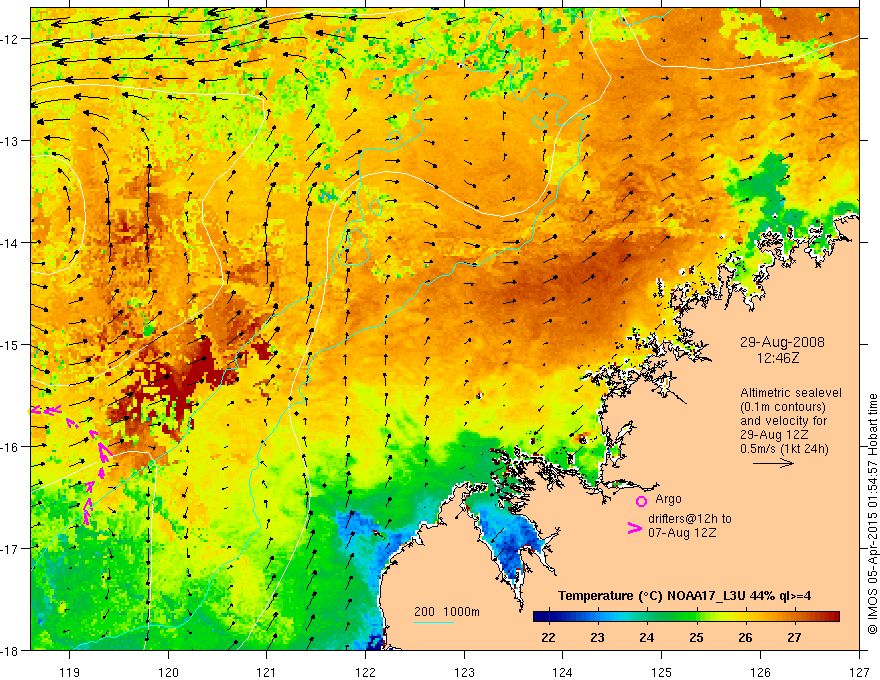This screenshot has height=680, width=880.
Task: Click the Temperature NOAA17_L3U title text
Action: coord(684,596)
